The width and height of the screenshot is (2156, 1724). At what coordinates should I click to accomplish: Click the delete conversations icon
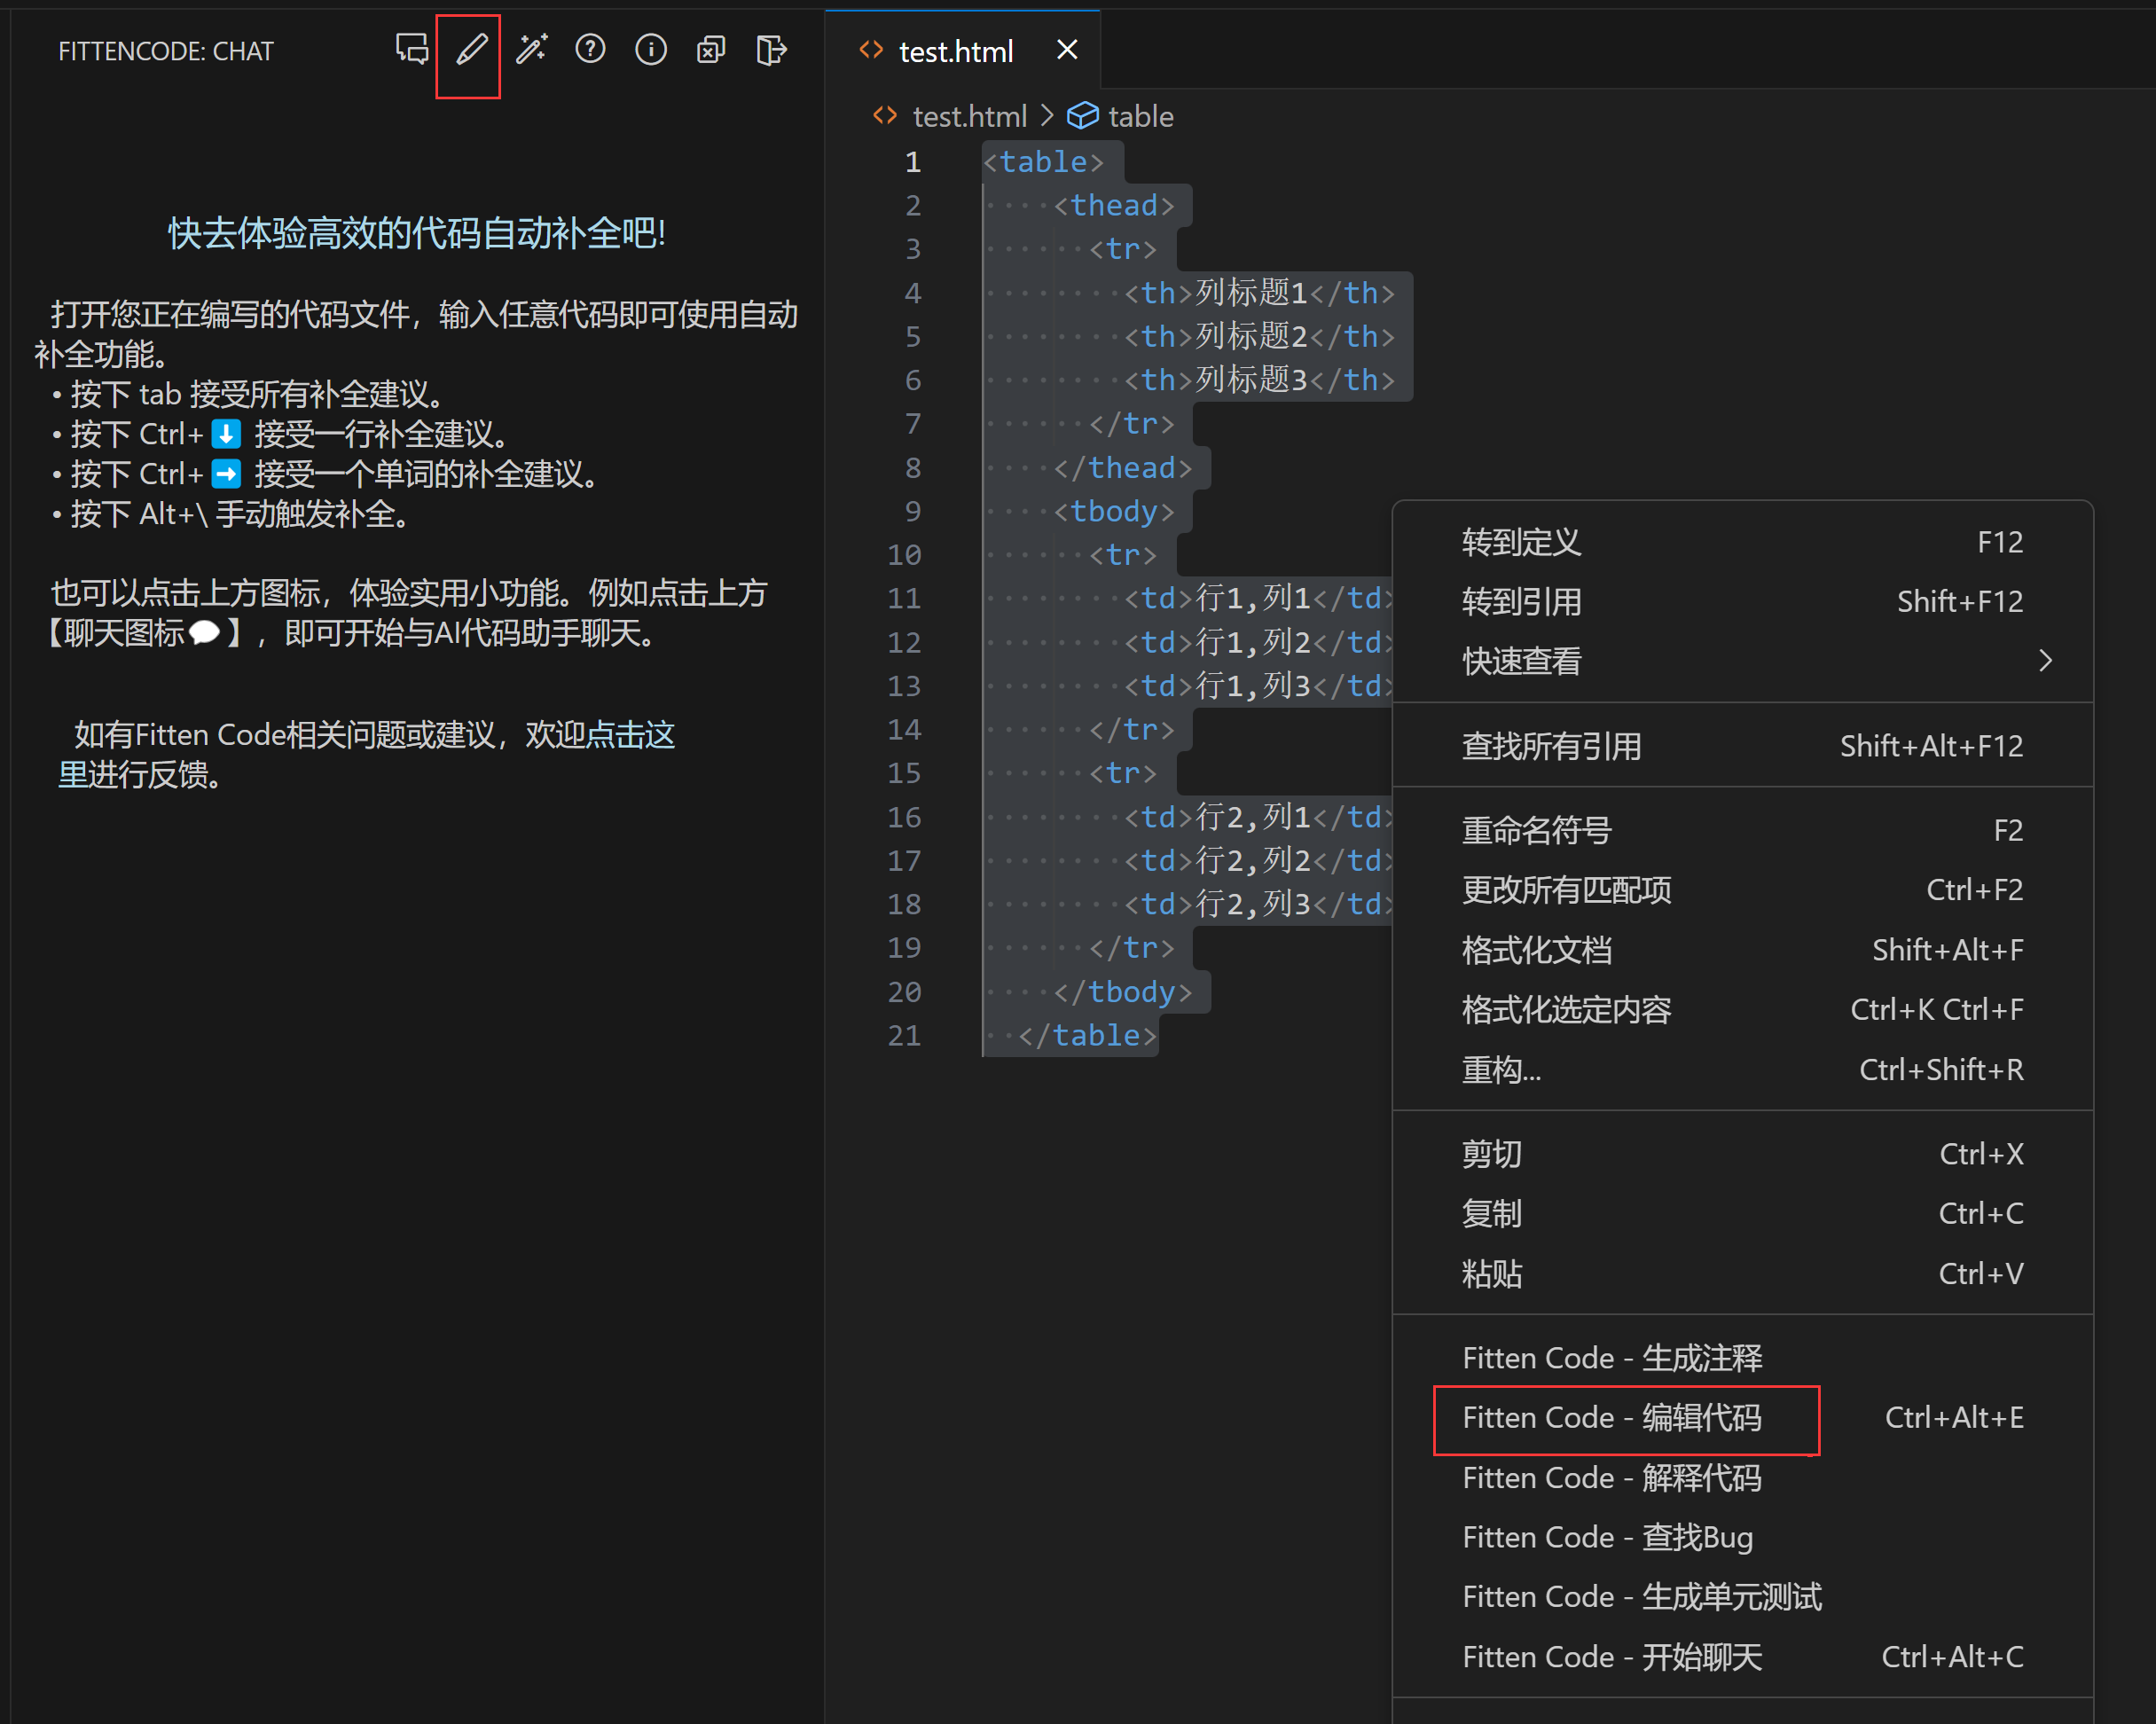[x=711, y=49]
